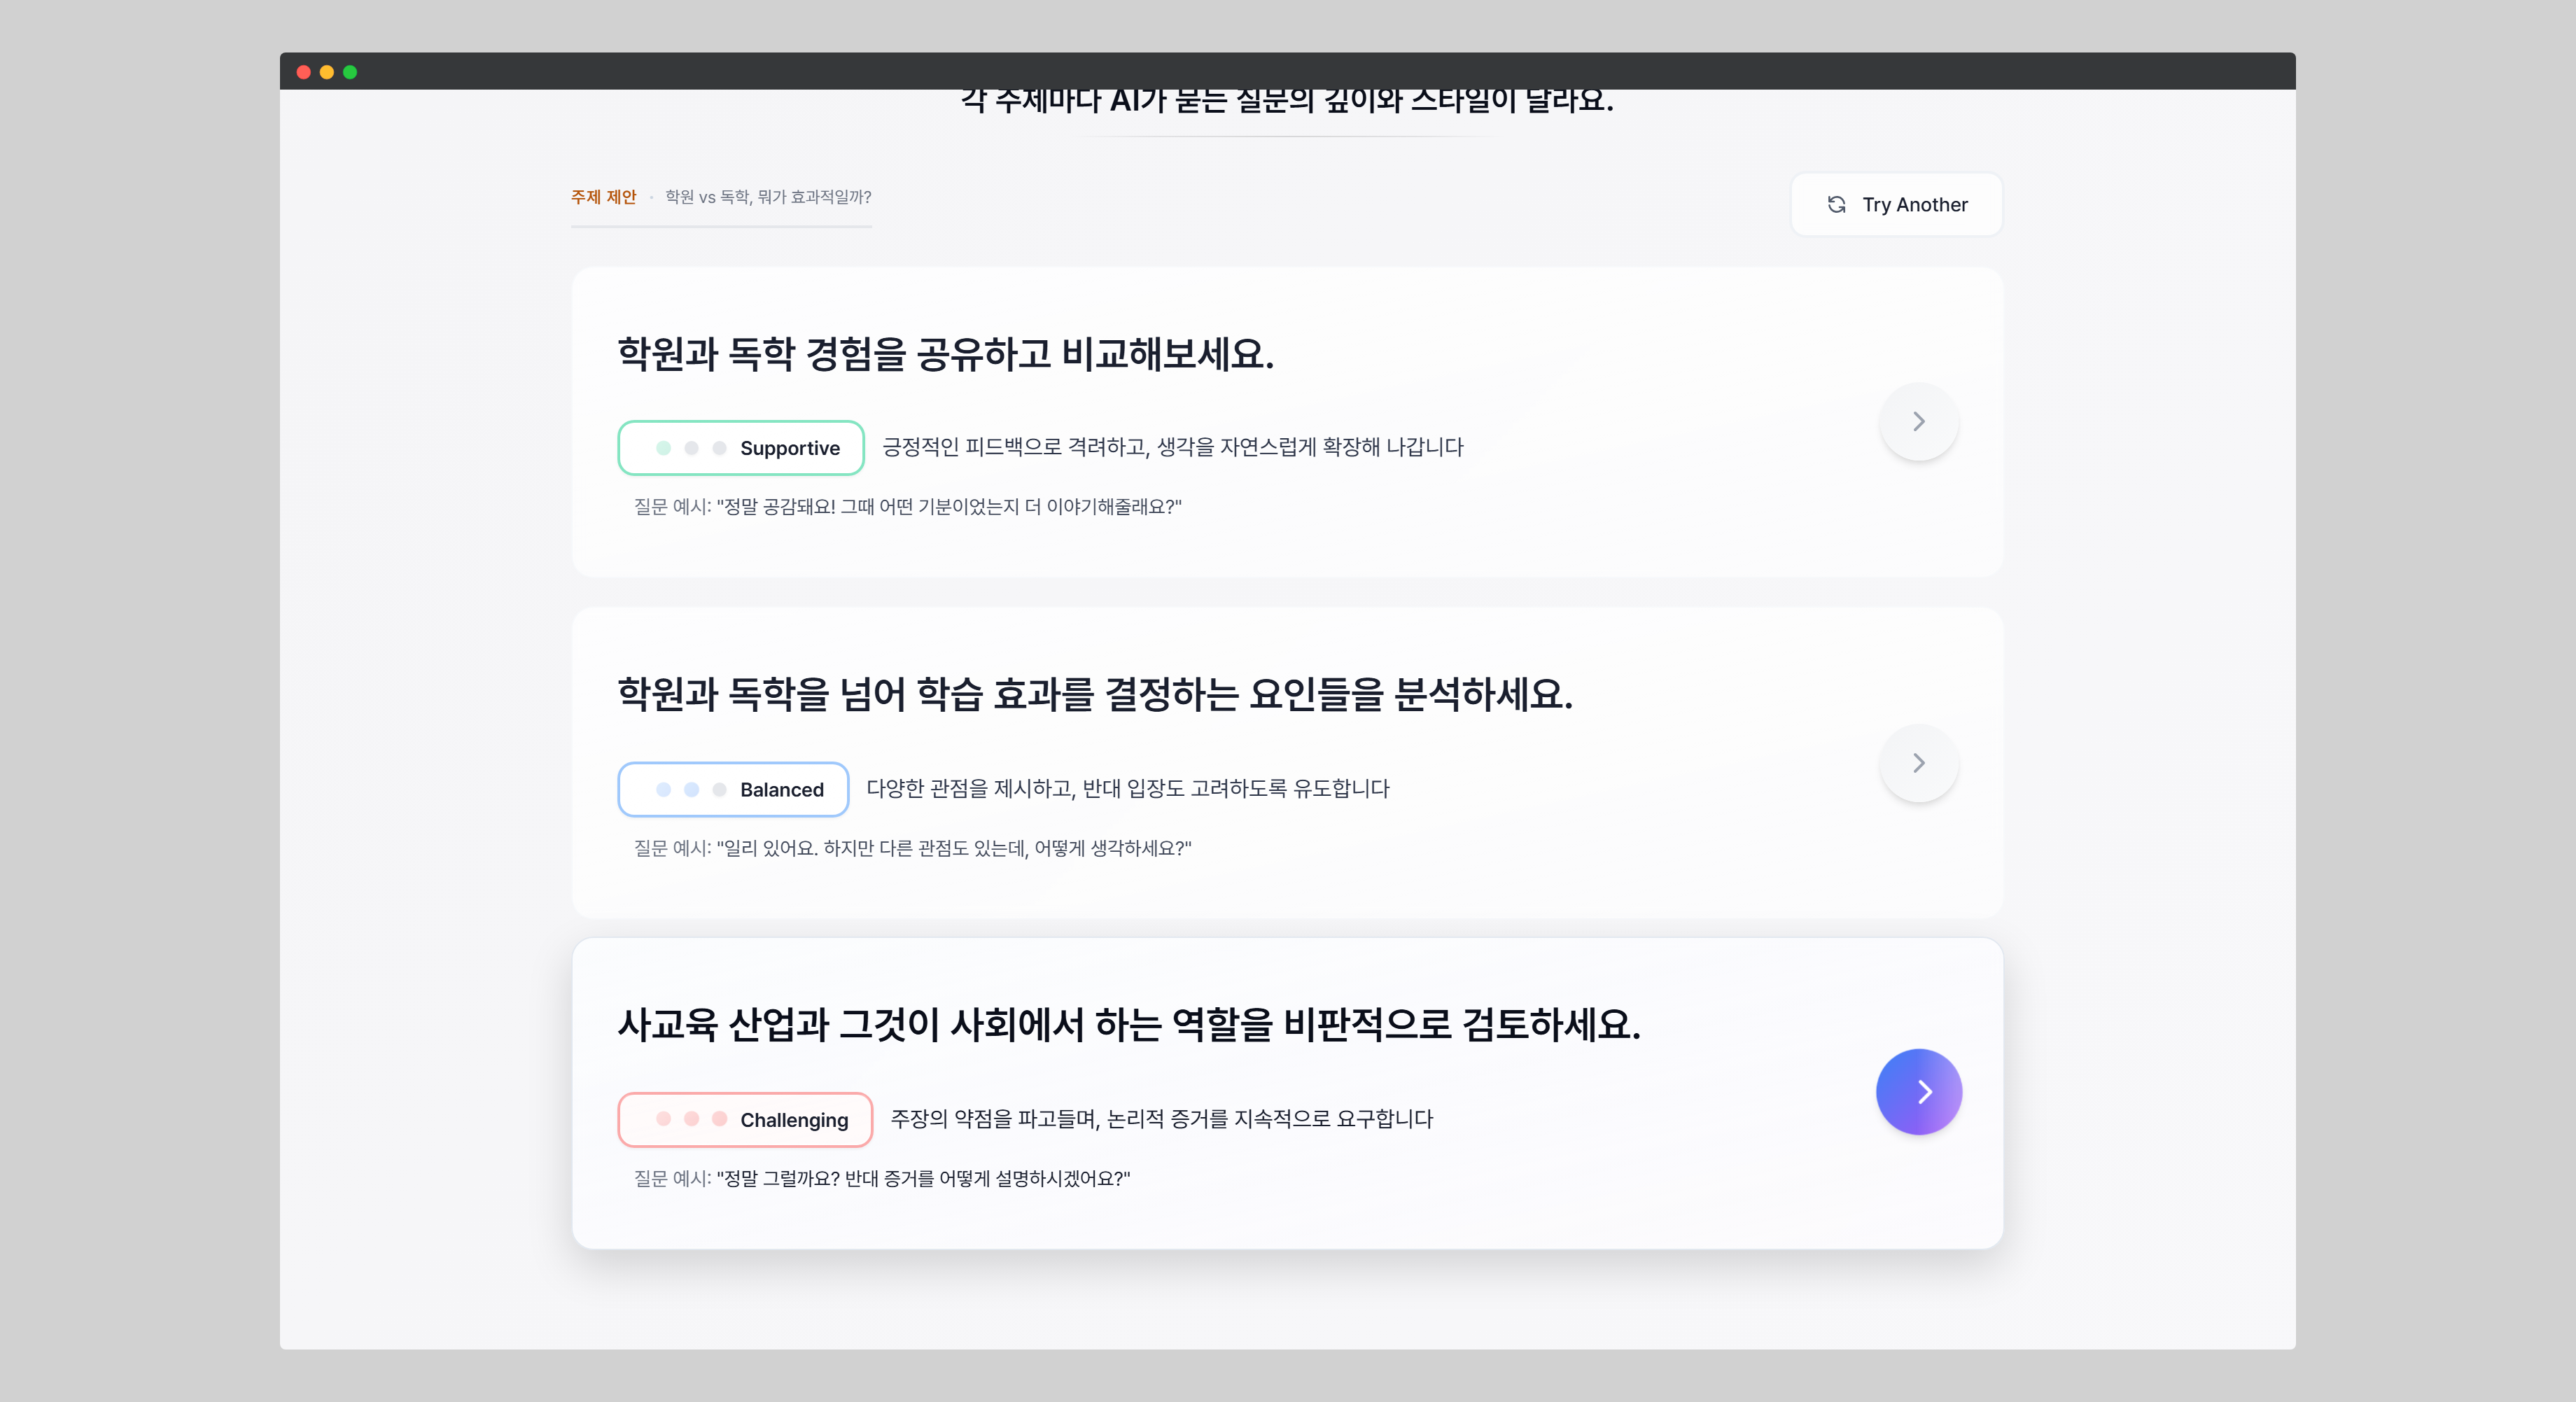Open the Supportive card arrow button
2576x1402 pixels.
[x=1918, y=421]
